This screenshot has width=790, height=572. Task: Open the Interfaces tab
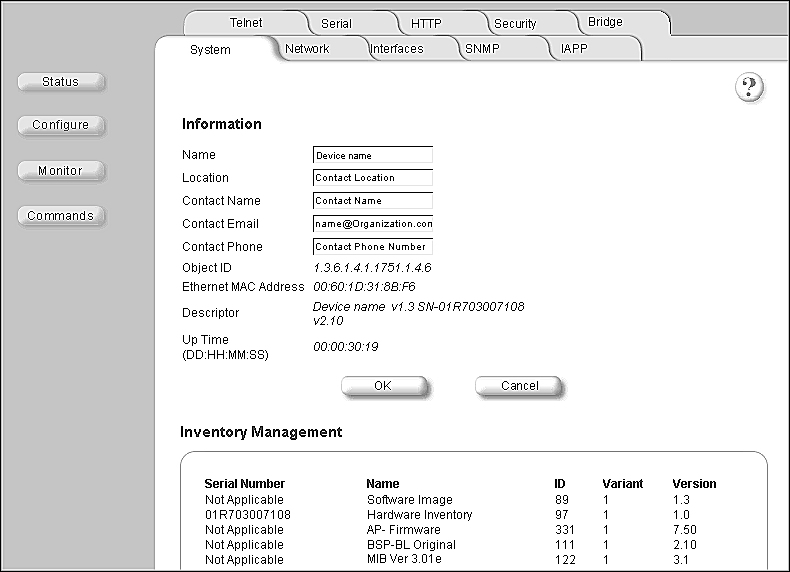[396, 49]
